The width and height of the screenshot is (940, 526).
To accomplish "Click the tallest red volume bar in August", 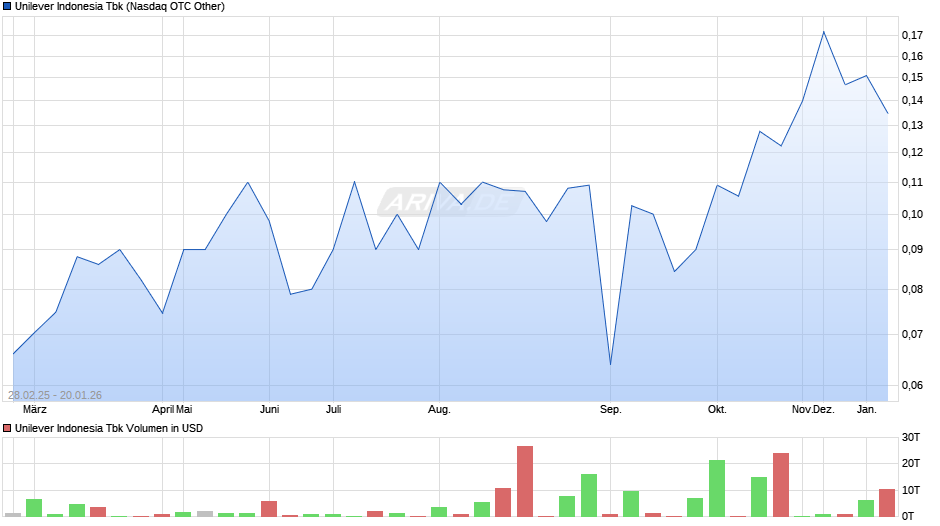I will (525, 482).
